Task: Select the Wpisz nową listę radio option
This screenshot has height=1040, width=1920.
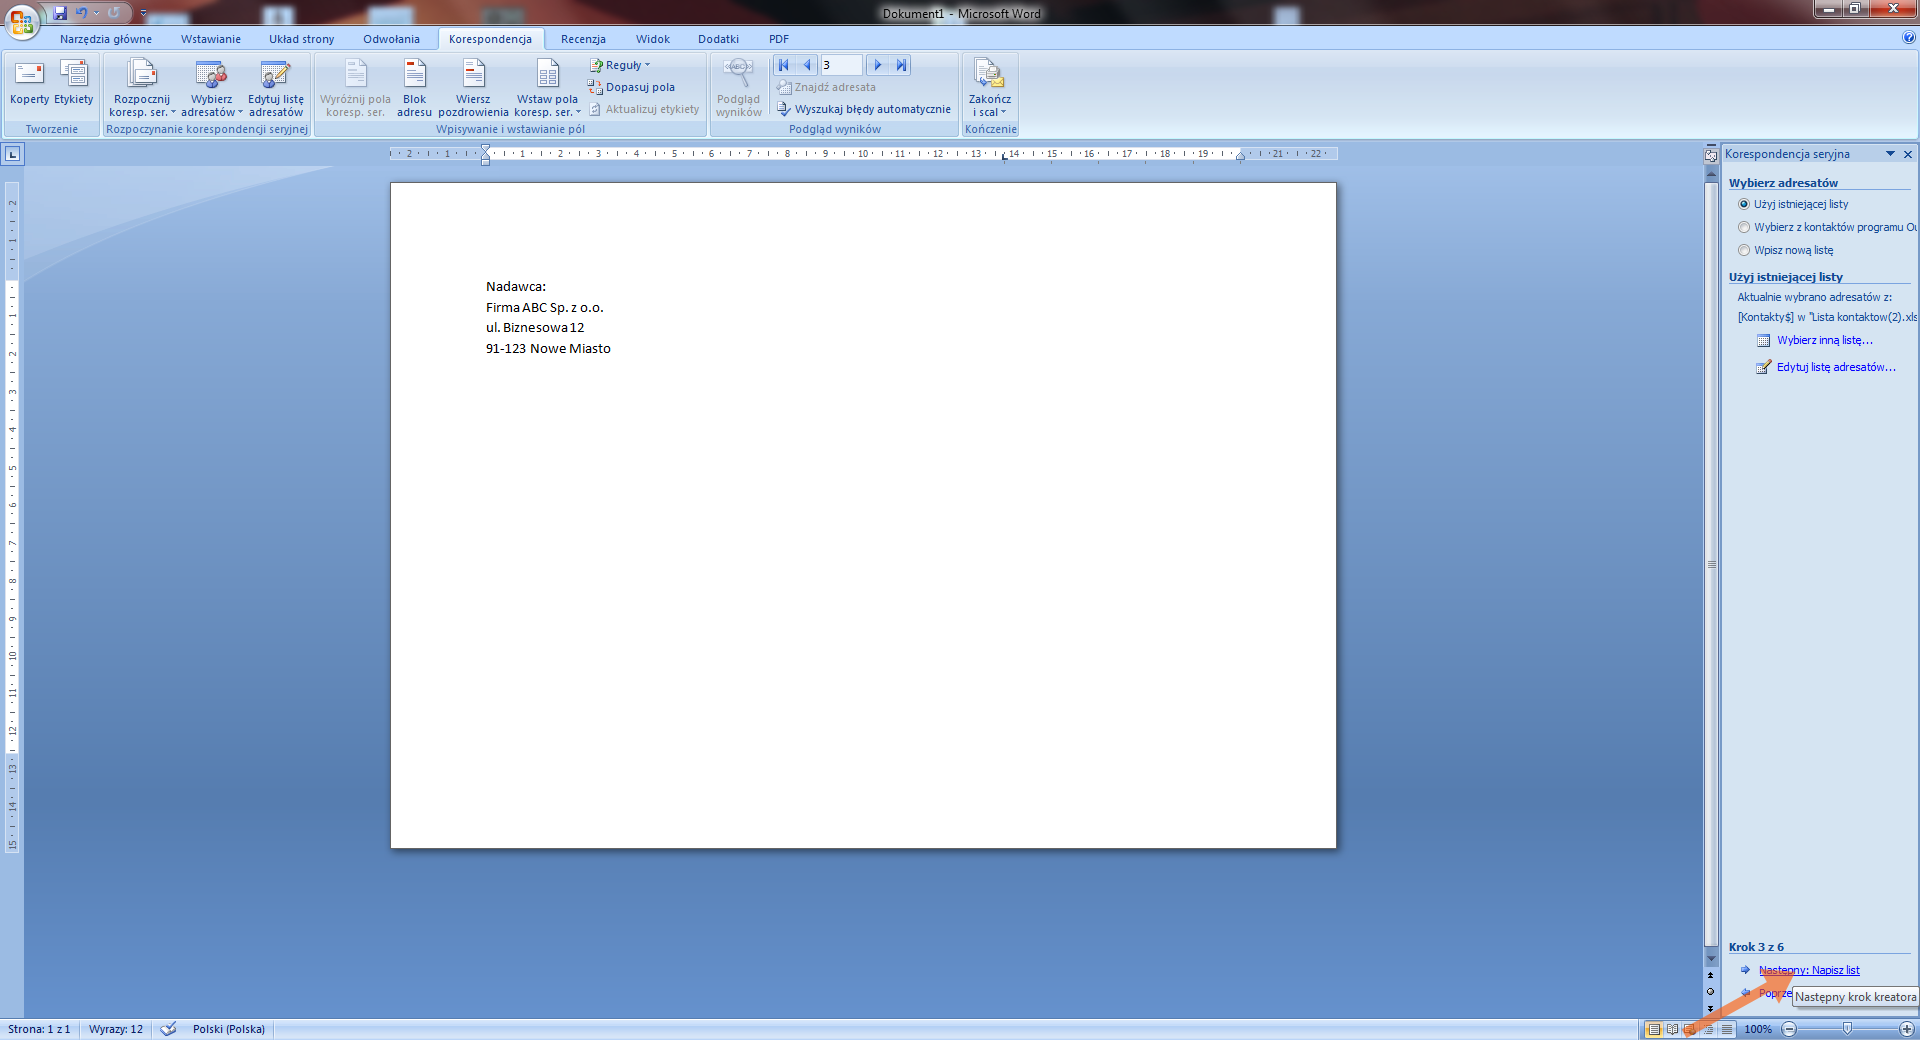Action: click(1744, 250)
